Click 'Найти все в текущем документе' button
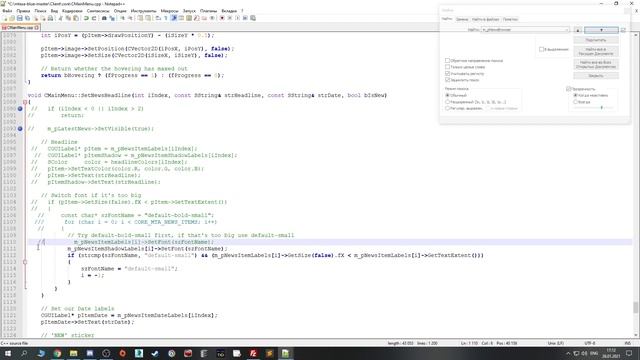 click(596, 51)
